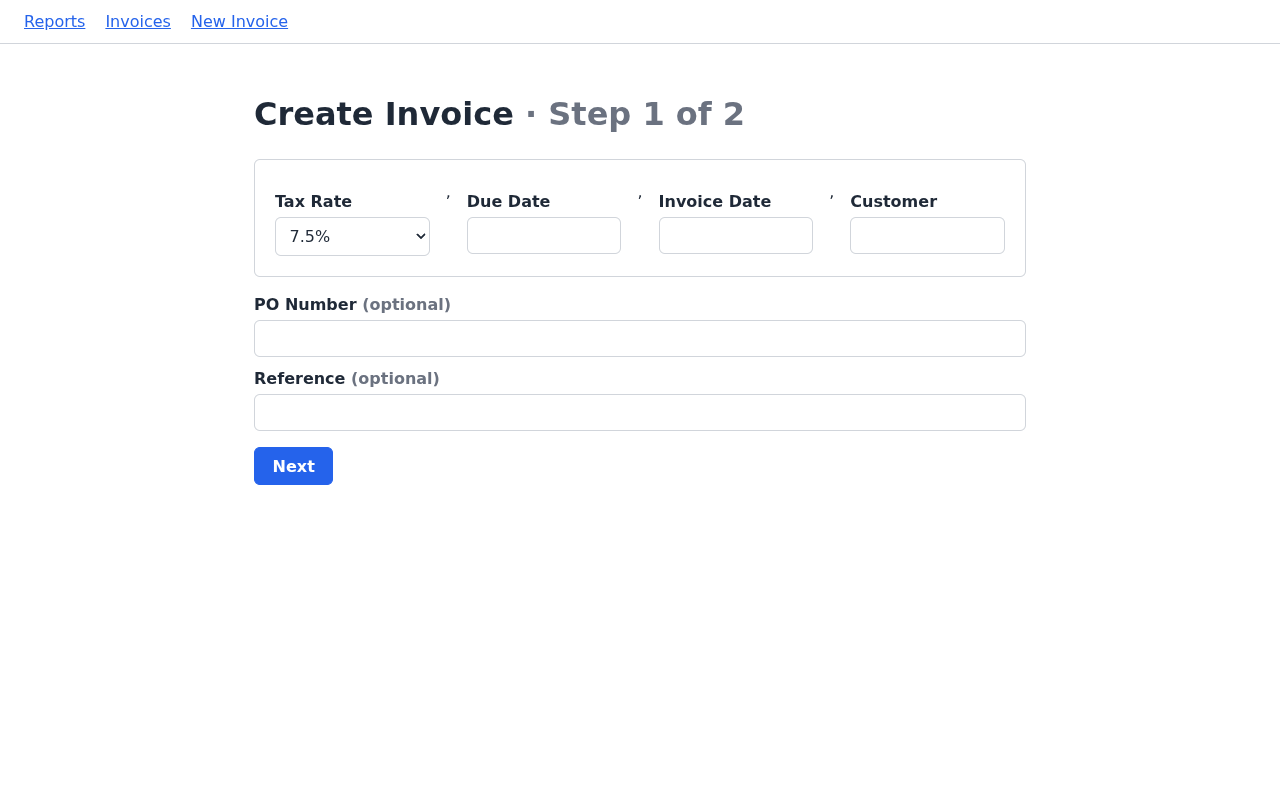Expand the Tax Rate dropdown
Image resolution: width=1280 pixels, height=800 pixels.
[352, 236]
